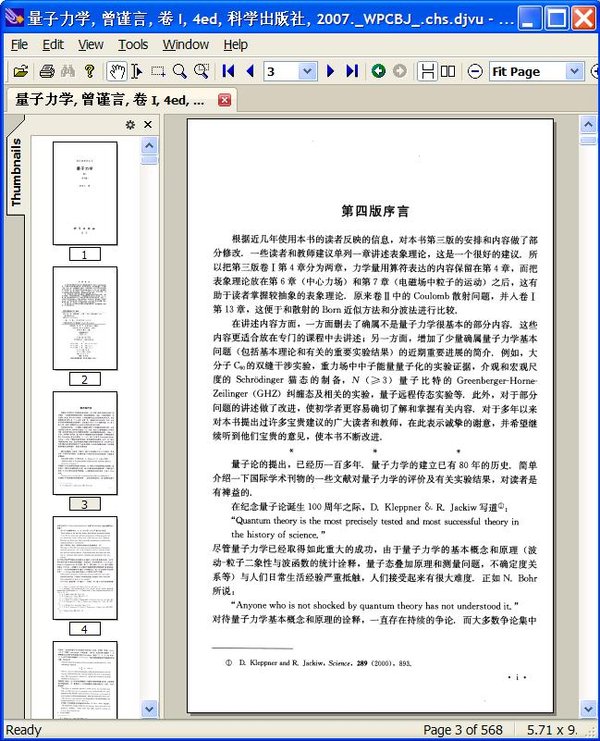The width and height of the screenshot is (600, 741).
Task: Maximize the DjVu viewer window
Action: [x=557, y=18]
